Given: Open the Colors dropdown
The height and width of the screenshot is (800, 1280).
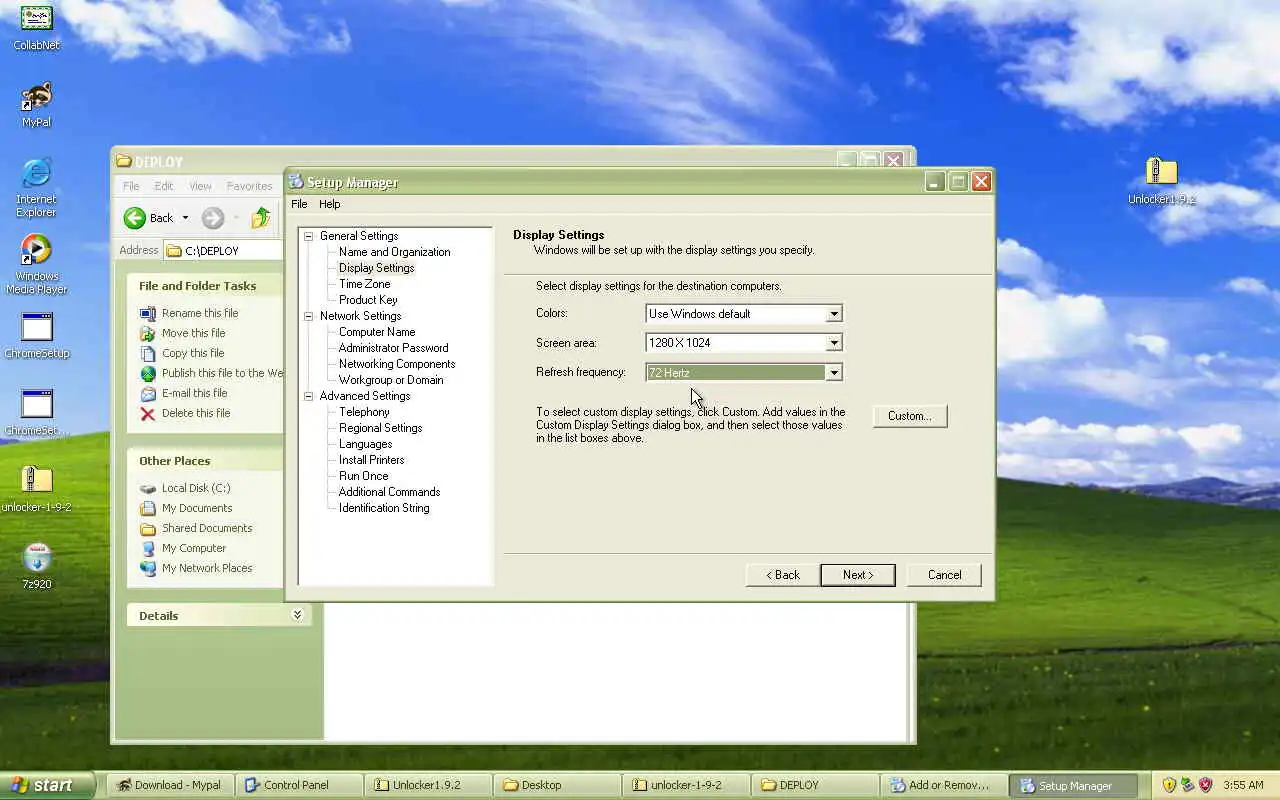Looking at the screenshot, I should [x=833, y=314].
